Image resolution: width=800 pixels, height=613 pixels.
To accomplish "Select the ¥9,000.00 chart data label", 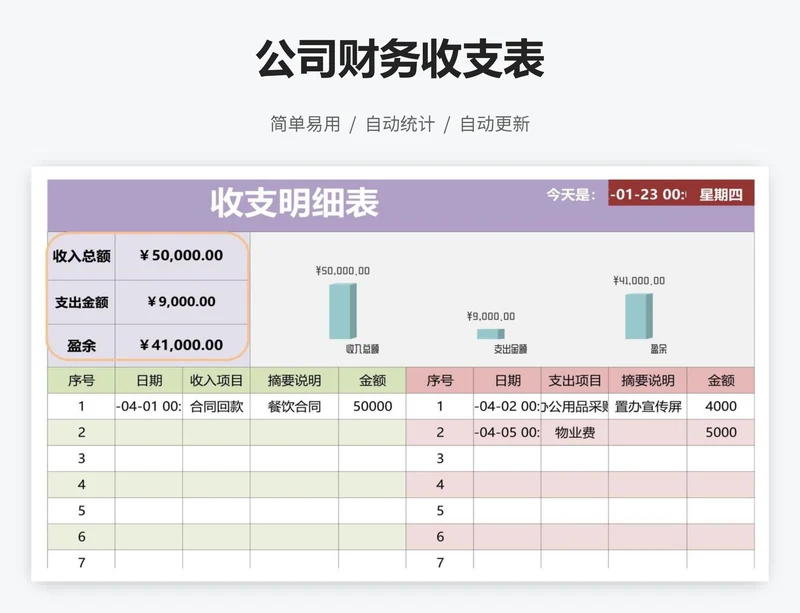I will [491, 316].
